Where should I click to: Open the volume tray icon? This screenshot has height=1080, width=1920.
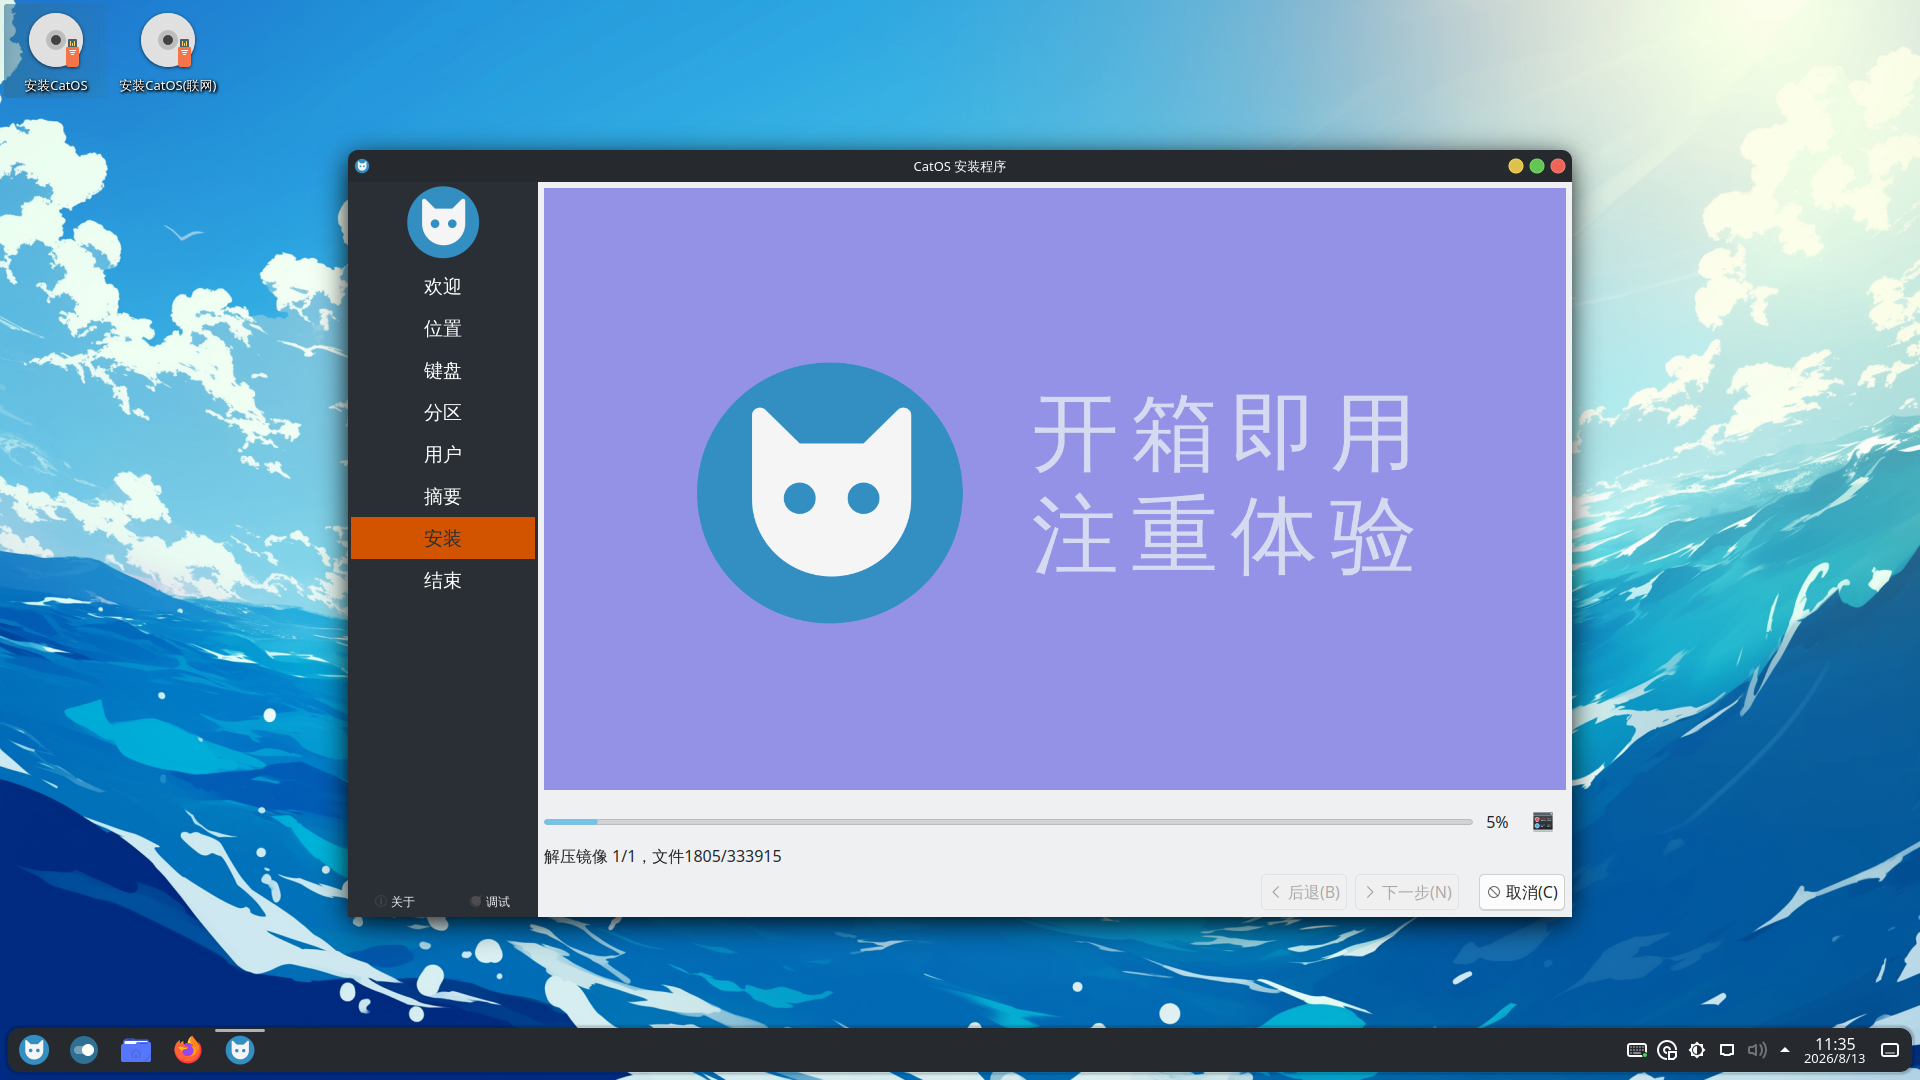pyautogui.click(x=1757, y=1050)
